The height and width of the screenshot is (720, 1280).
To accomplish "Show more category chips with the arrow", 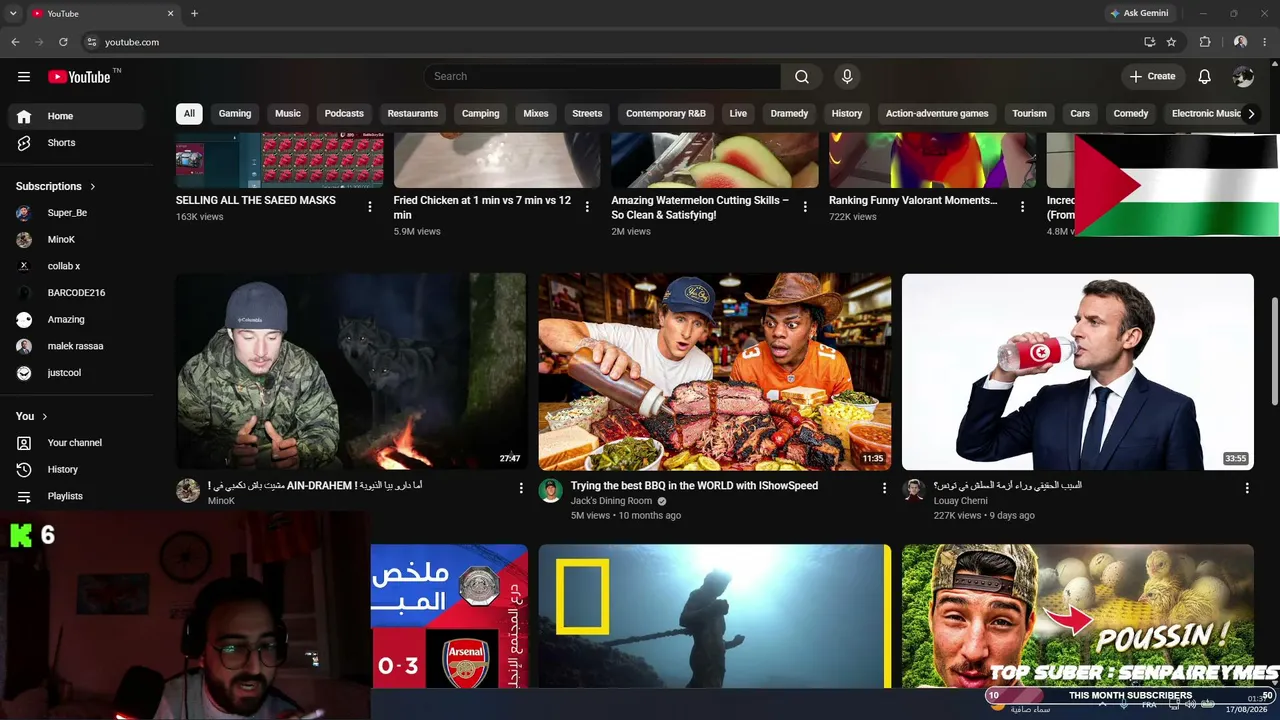I will click(1251, 114).
